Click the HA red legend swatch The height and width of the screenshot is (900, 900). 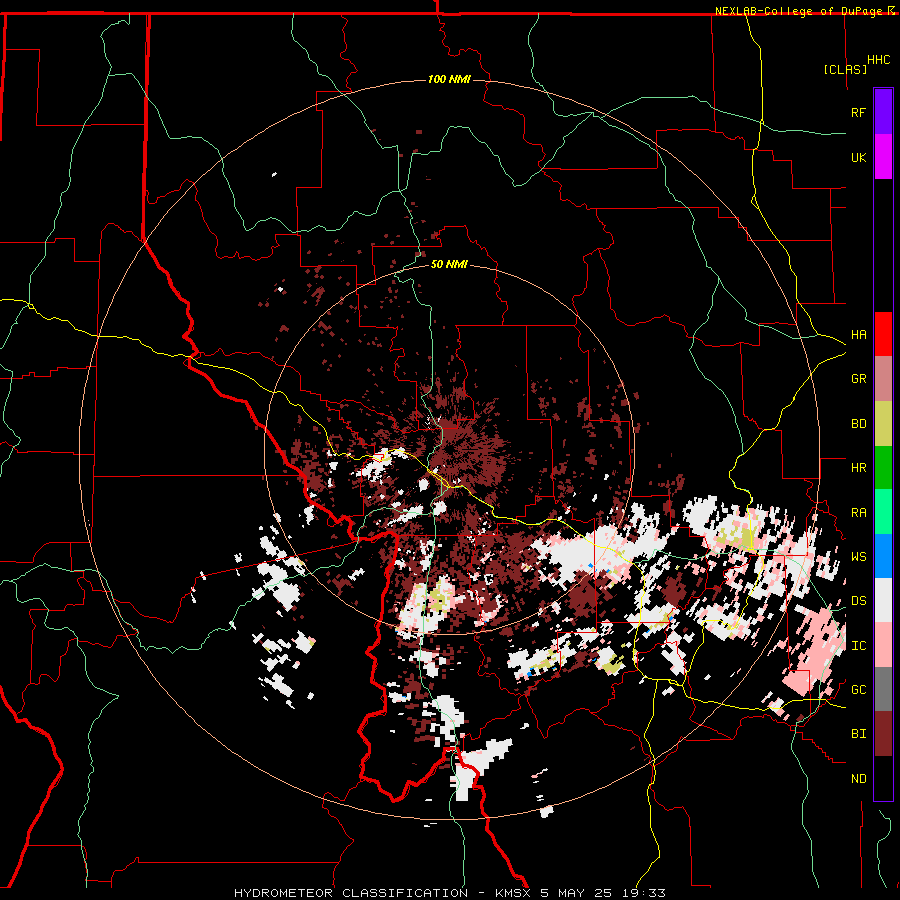(x=883, y=334)
